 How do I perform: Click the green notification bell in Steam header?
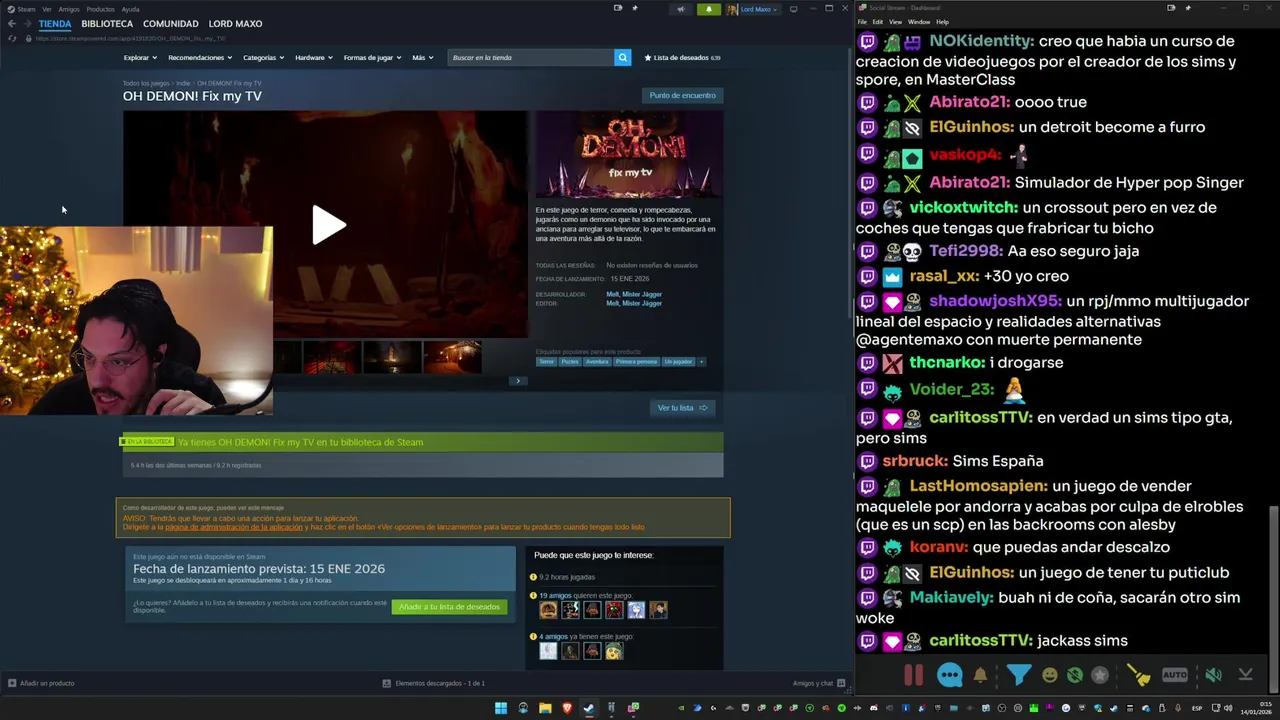coord(709,9)
